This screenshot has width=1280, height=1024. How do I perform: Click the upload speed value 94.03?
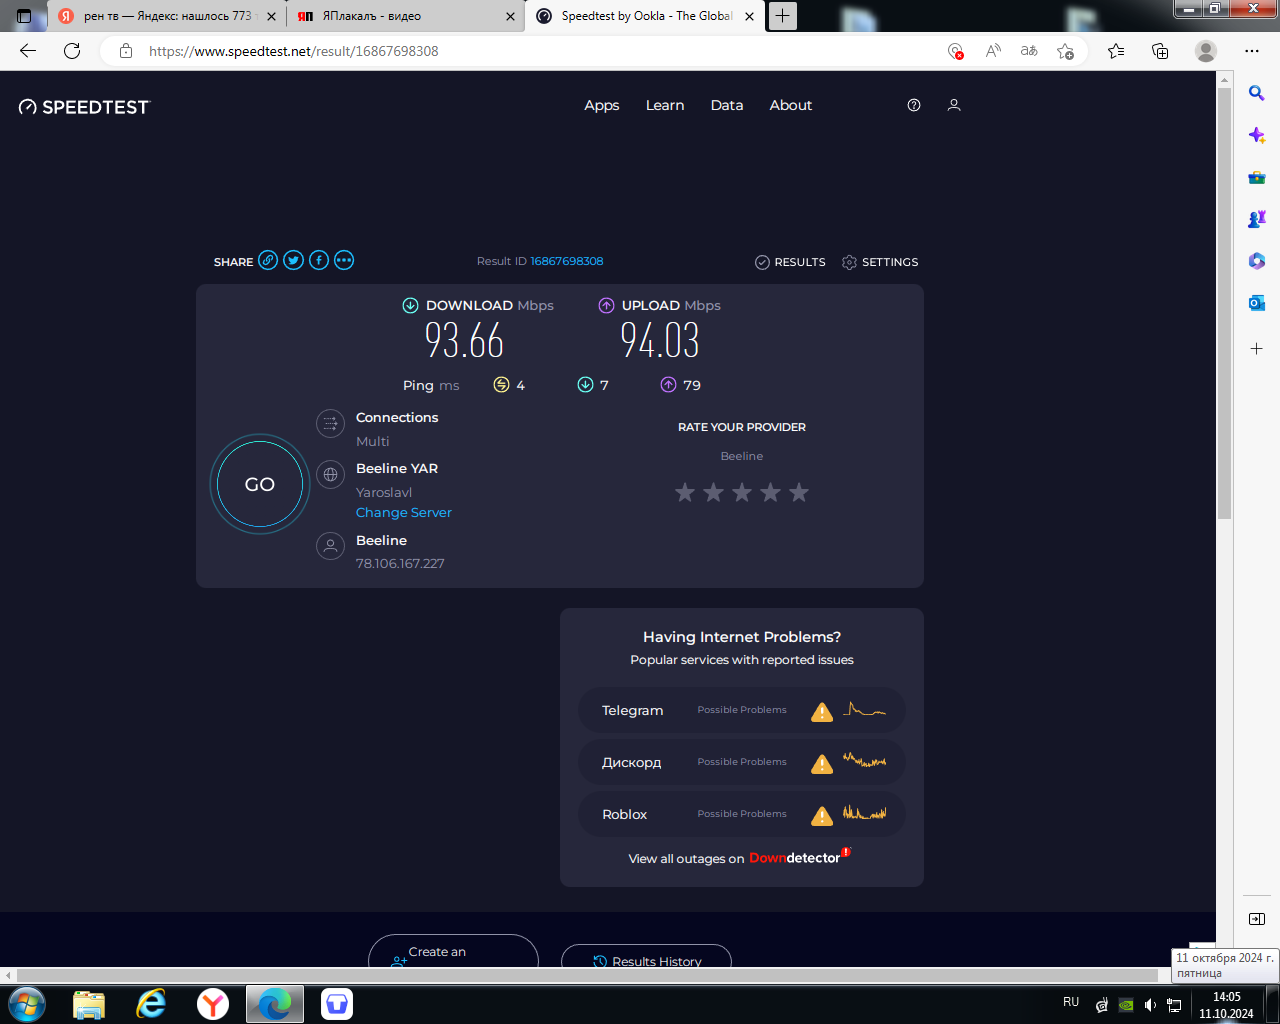coord(660,341)
